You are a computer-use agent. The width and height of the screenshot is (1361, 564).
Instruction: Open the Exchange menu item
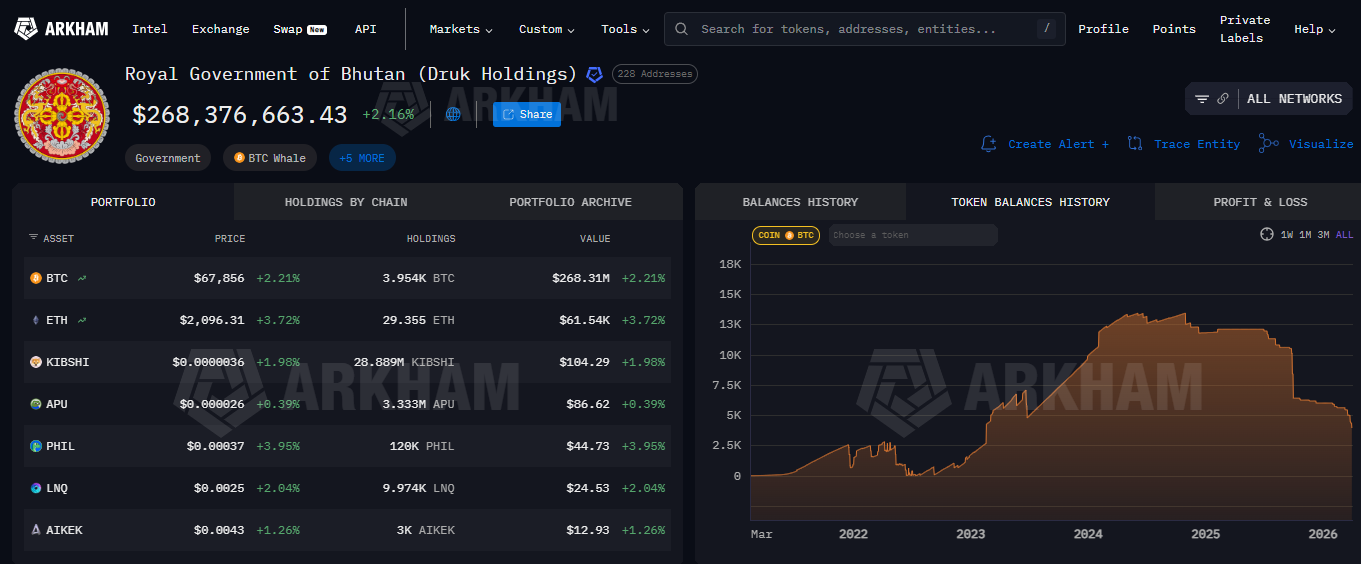221,29
